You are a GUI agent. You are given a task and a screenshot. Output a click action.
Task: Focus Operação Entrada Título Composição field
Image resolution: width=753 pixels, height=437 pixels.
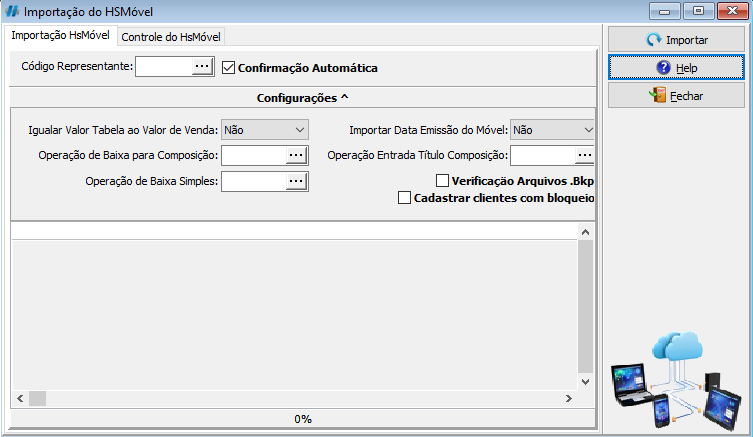click(x=543, y=155)
